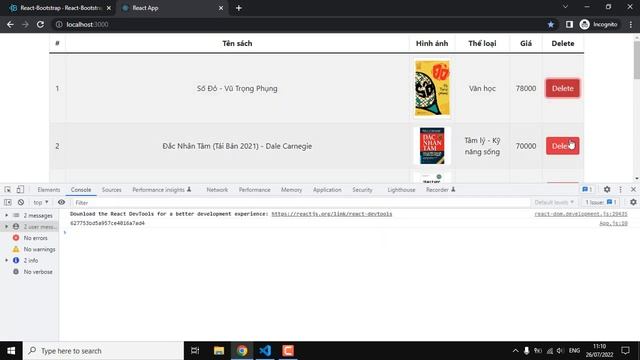640x360 pixels.
Task: Reload the localhost page
Action: [40, 24]
